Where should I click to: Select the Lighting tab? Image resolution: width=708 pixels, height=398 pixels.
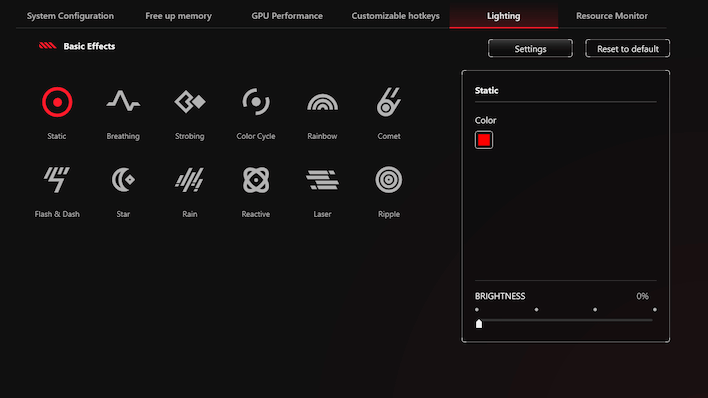pyautogui.click(x=503, y=16)
